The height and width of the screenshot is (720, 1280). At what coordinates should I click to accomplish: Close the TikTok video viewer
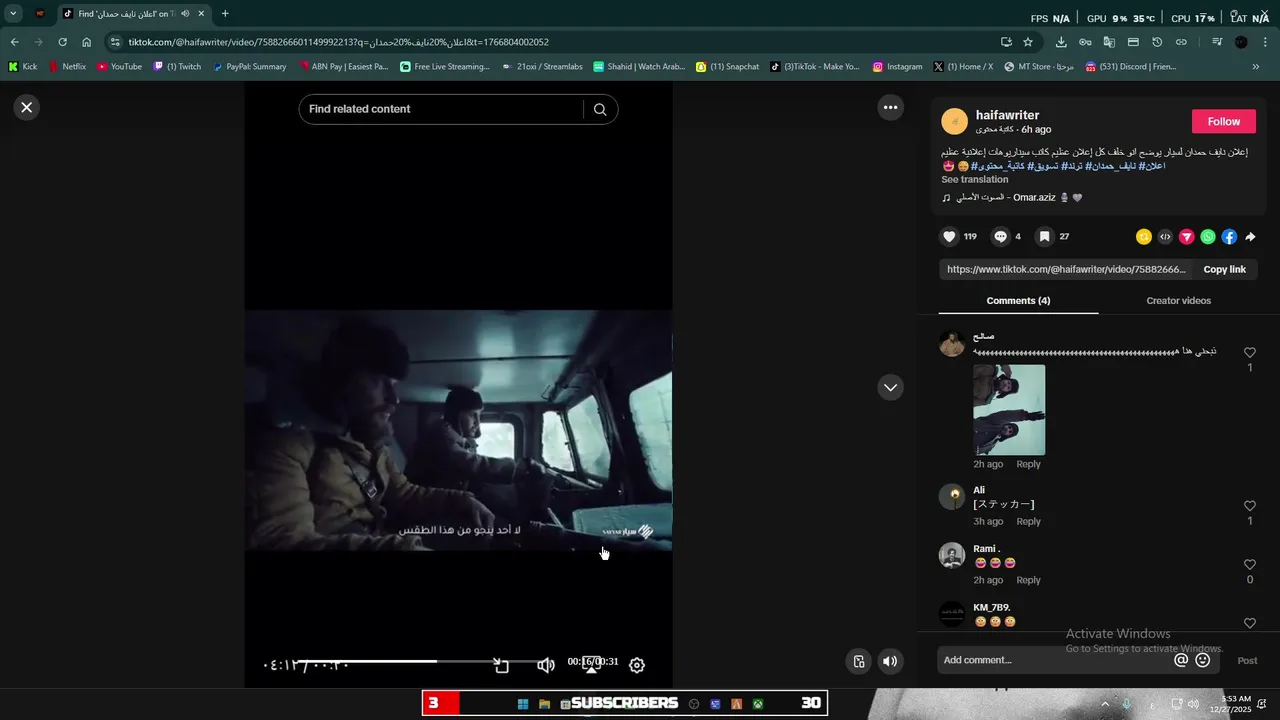point(27,107)
